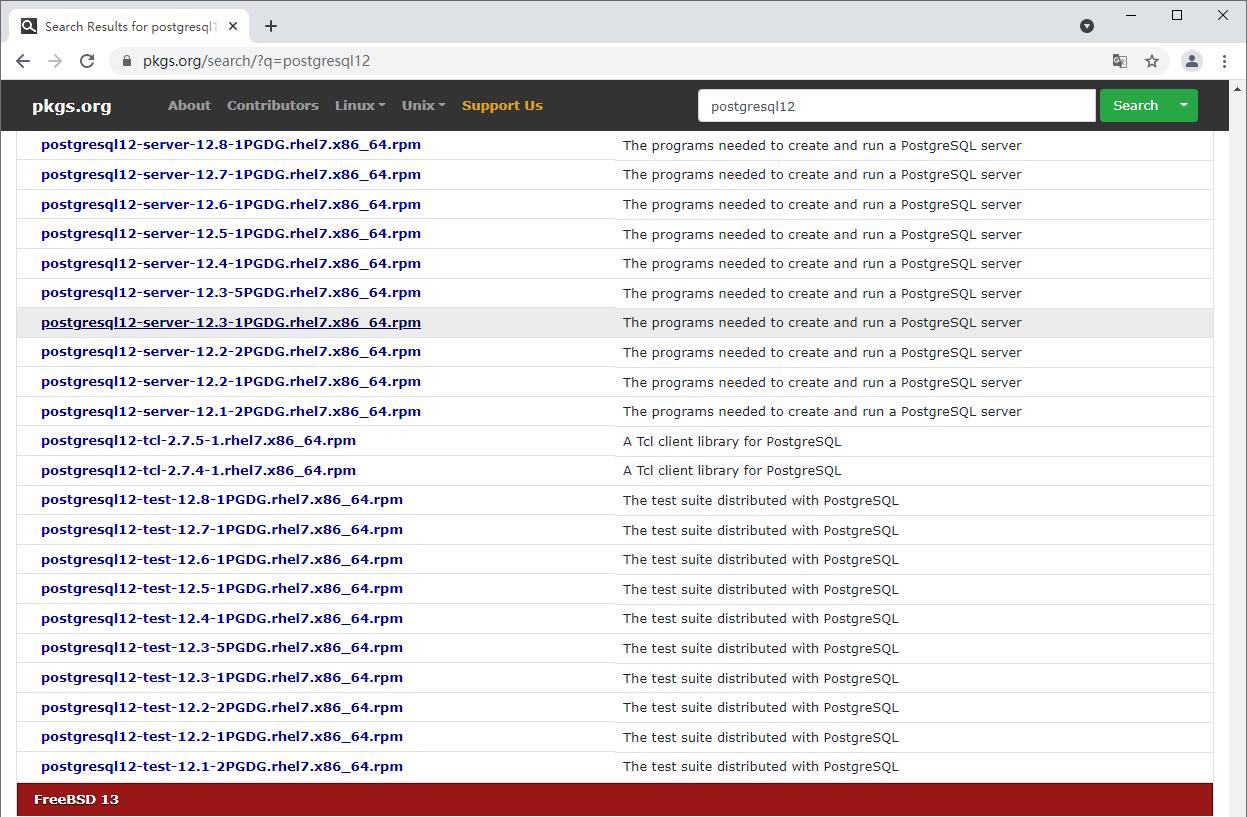Open postgresql12-test-12.7-1PGDG.rhel7 package
Screen dimensions: 1247x817
click(x=222, y=529)
